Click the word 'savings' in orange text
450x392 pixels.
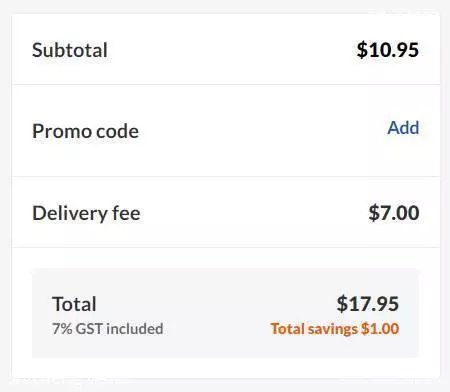pyautogui.click(x=333, y=329)
